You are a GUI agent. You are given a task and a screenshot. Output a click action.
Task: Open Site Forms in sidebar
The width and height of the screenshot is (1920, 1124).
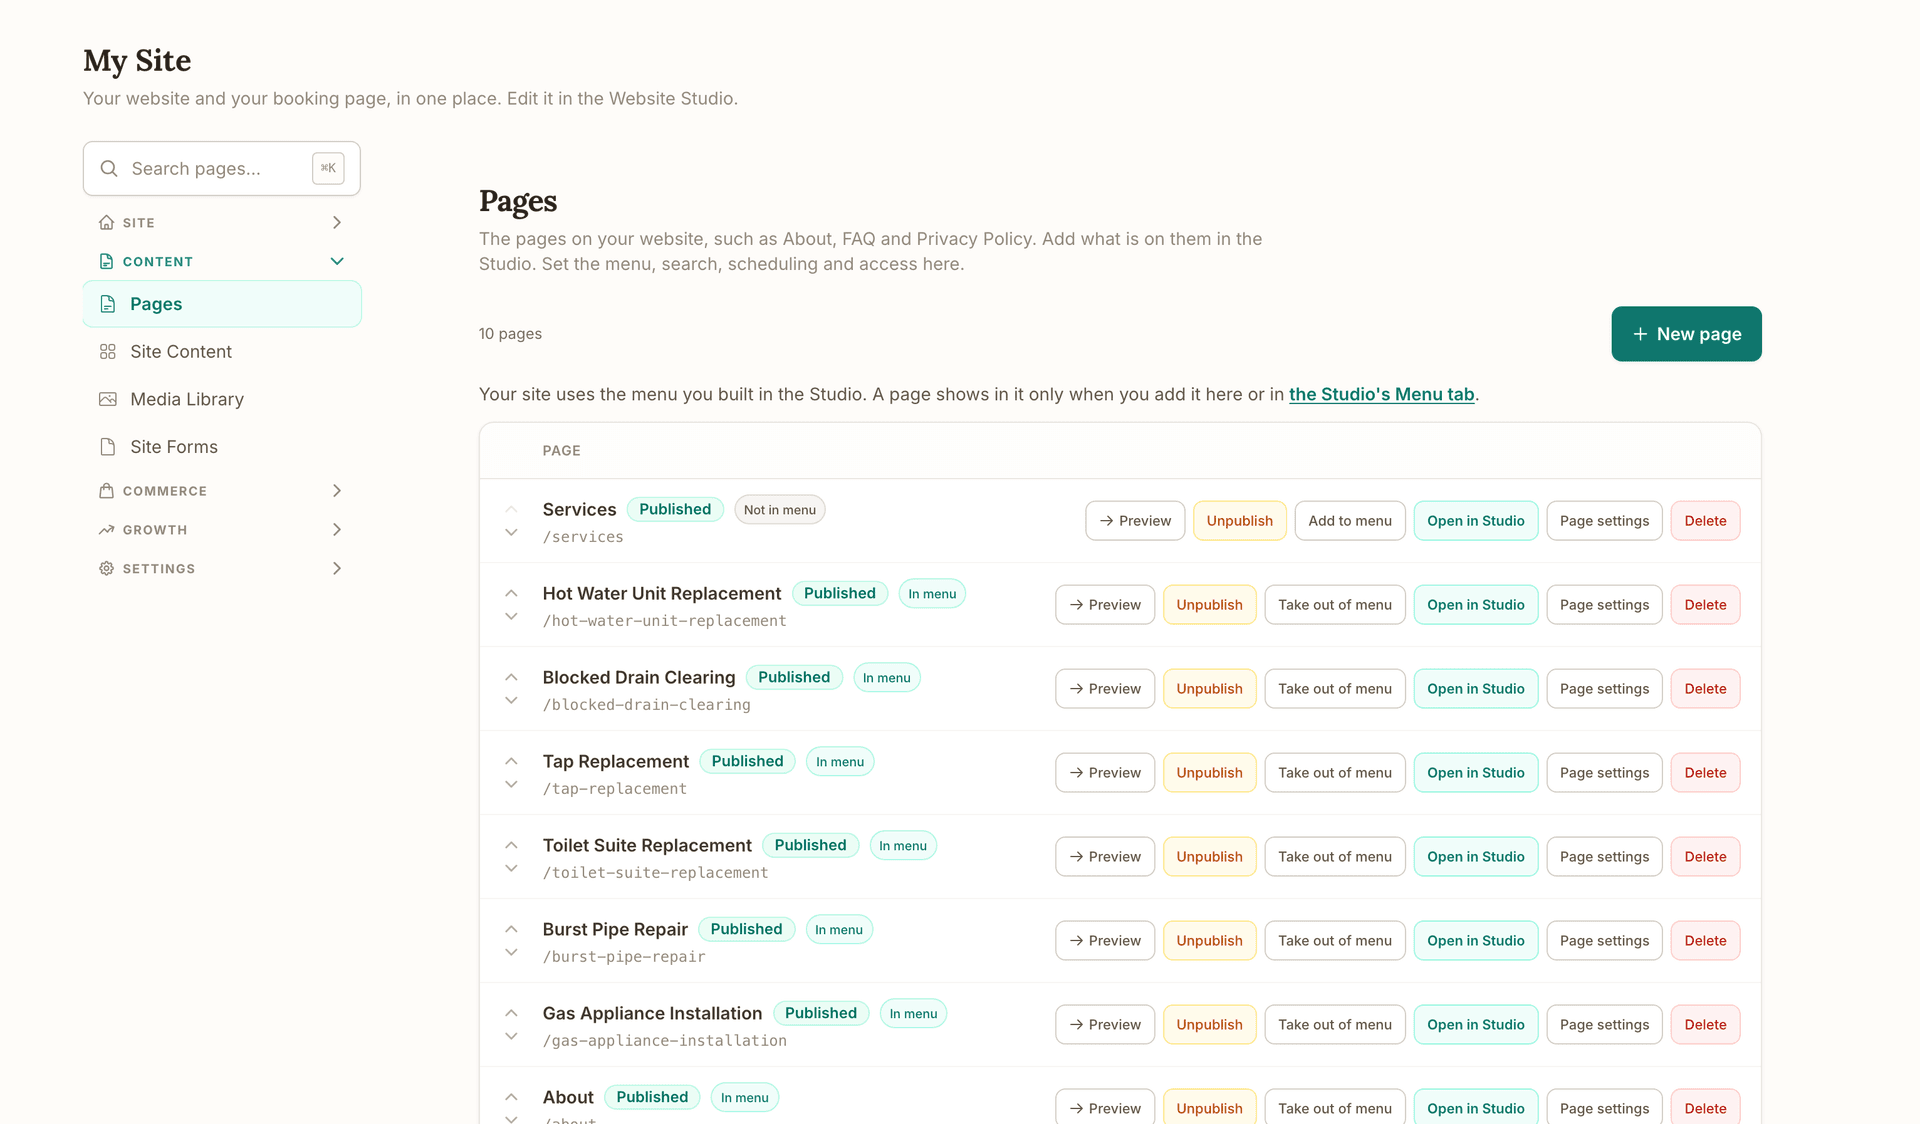point(222,447)
